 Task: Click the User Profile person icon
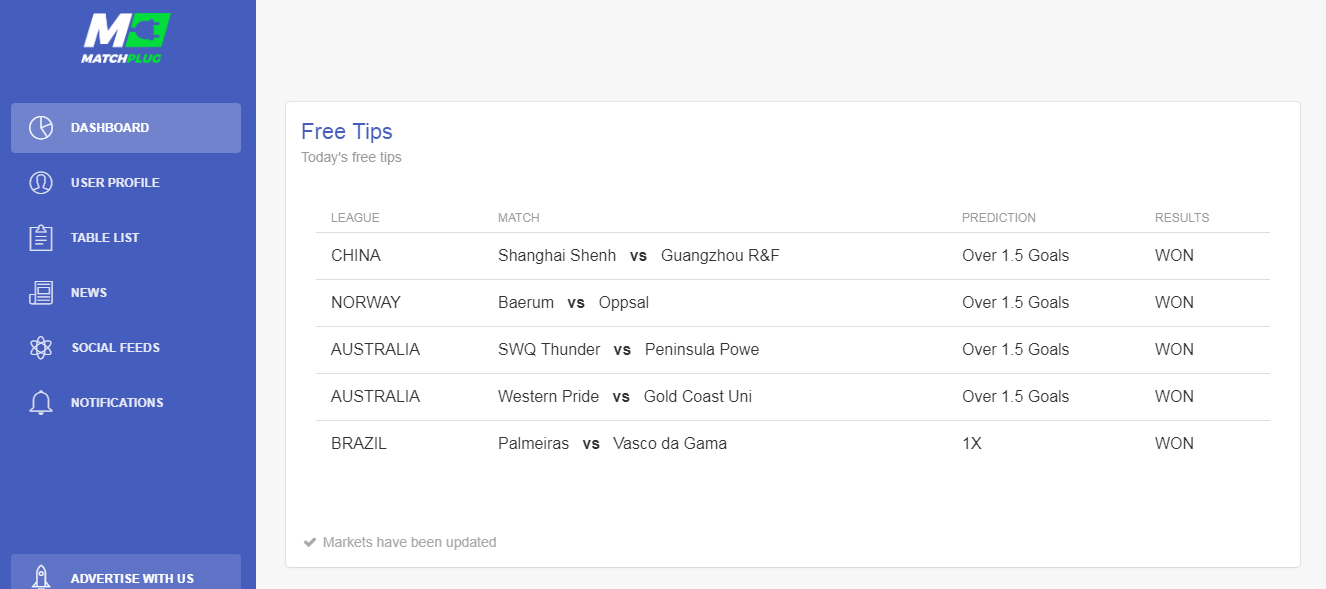tap(41, 183)
